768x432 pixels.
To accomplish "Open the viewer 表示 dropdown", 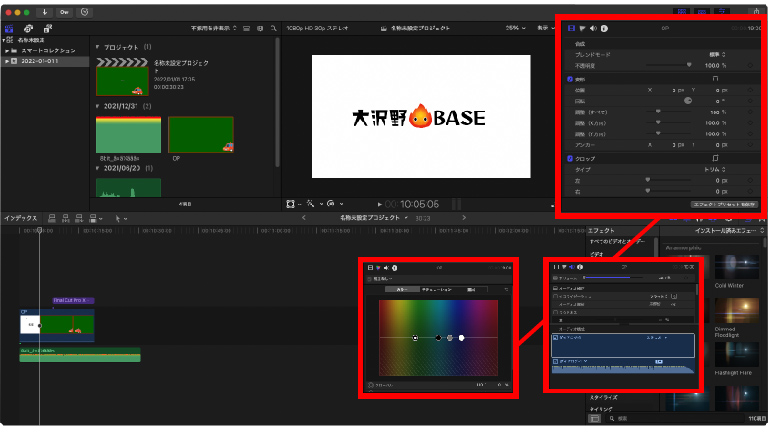I will (545, 28).
